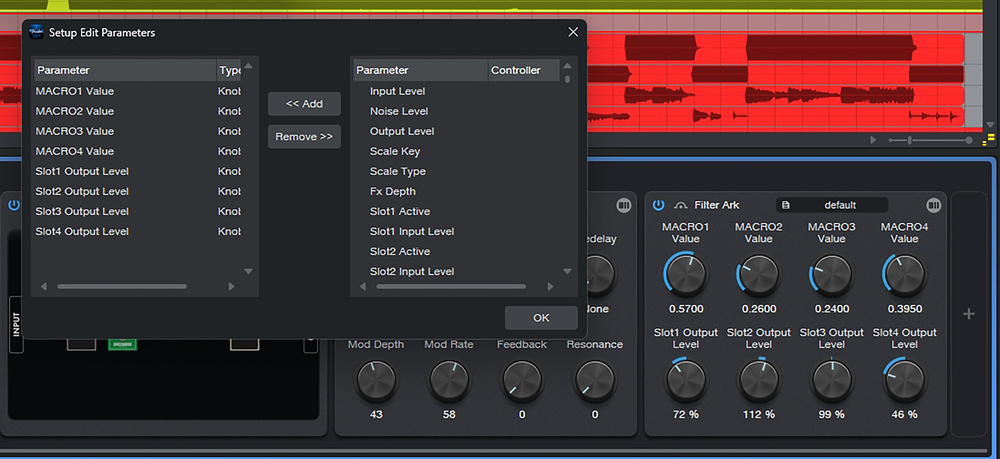Select MACRO1 Value in left parameter list

click(75, 91)
